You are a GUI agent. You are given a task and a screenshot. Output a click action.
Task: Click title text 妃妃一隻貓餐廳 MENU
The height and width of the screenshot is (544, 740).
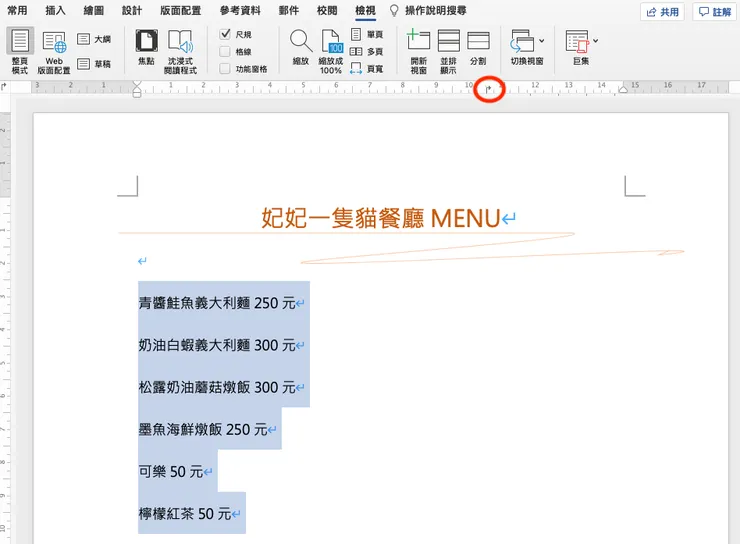tap(380, 218)
